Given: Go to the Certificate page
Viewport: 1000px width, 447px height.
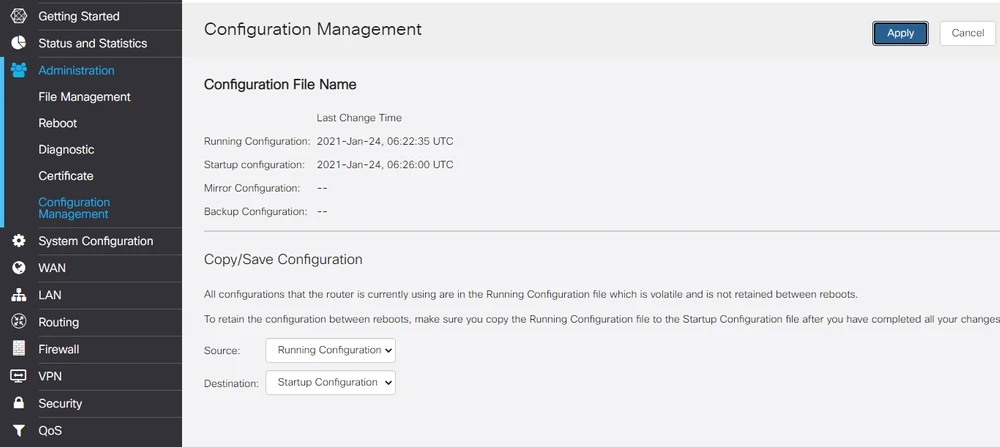Looking at the screenshot, I should coord(65,176).
